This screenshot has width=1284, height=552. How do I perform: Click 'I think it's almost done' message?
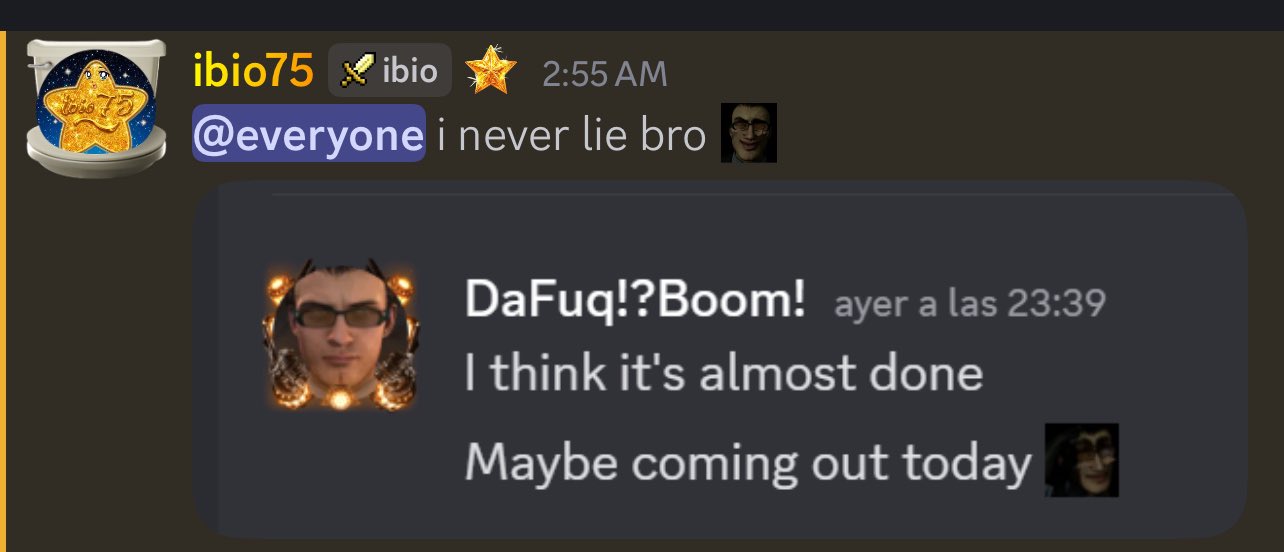(724, 373)
